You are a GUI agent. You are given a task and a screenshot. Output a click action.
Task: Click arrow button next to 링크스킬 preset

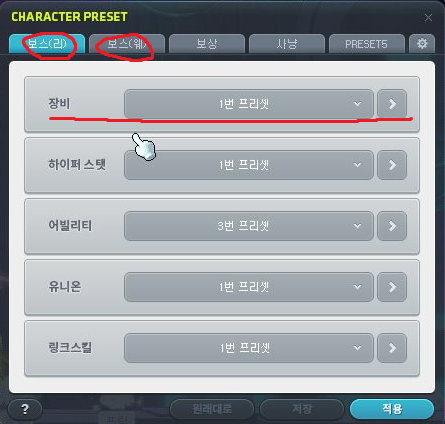coord(392,348)
